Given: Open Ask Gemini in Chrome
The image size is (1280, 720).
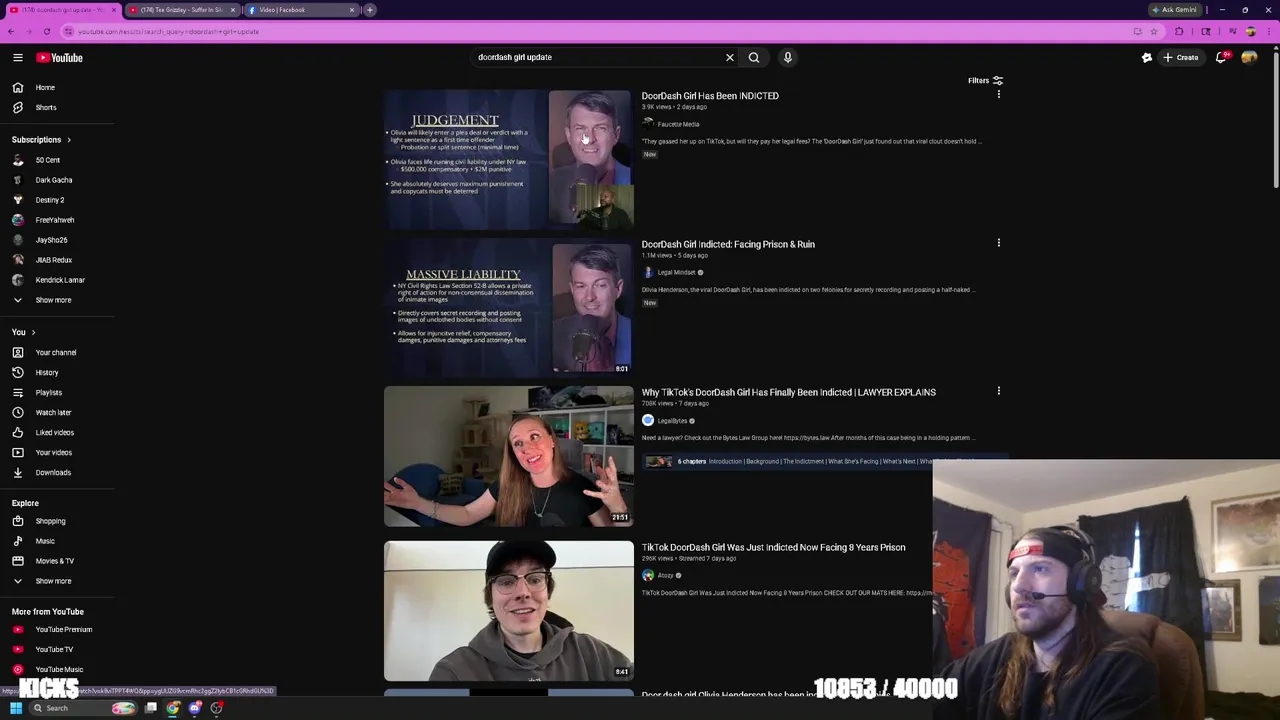Looking at the screenshot, I should (x=1175, y=10).
